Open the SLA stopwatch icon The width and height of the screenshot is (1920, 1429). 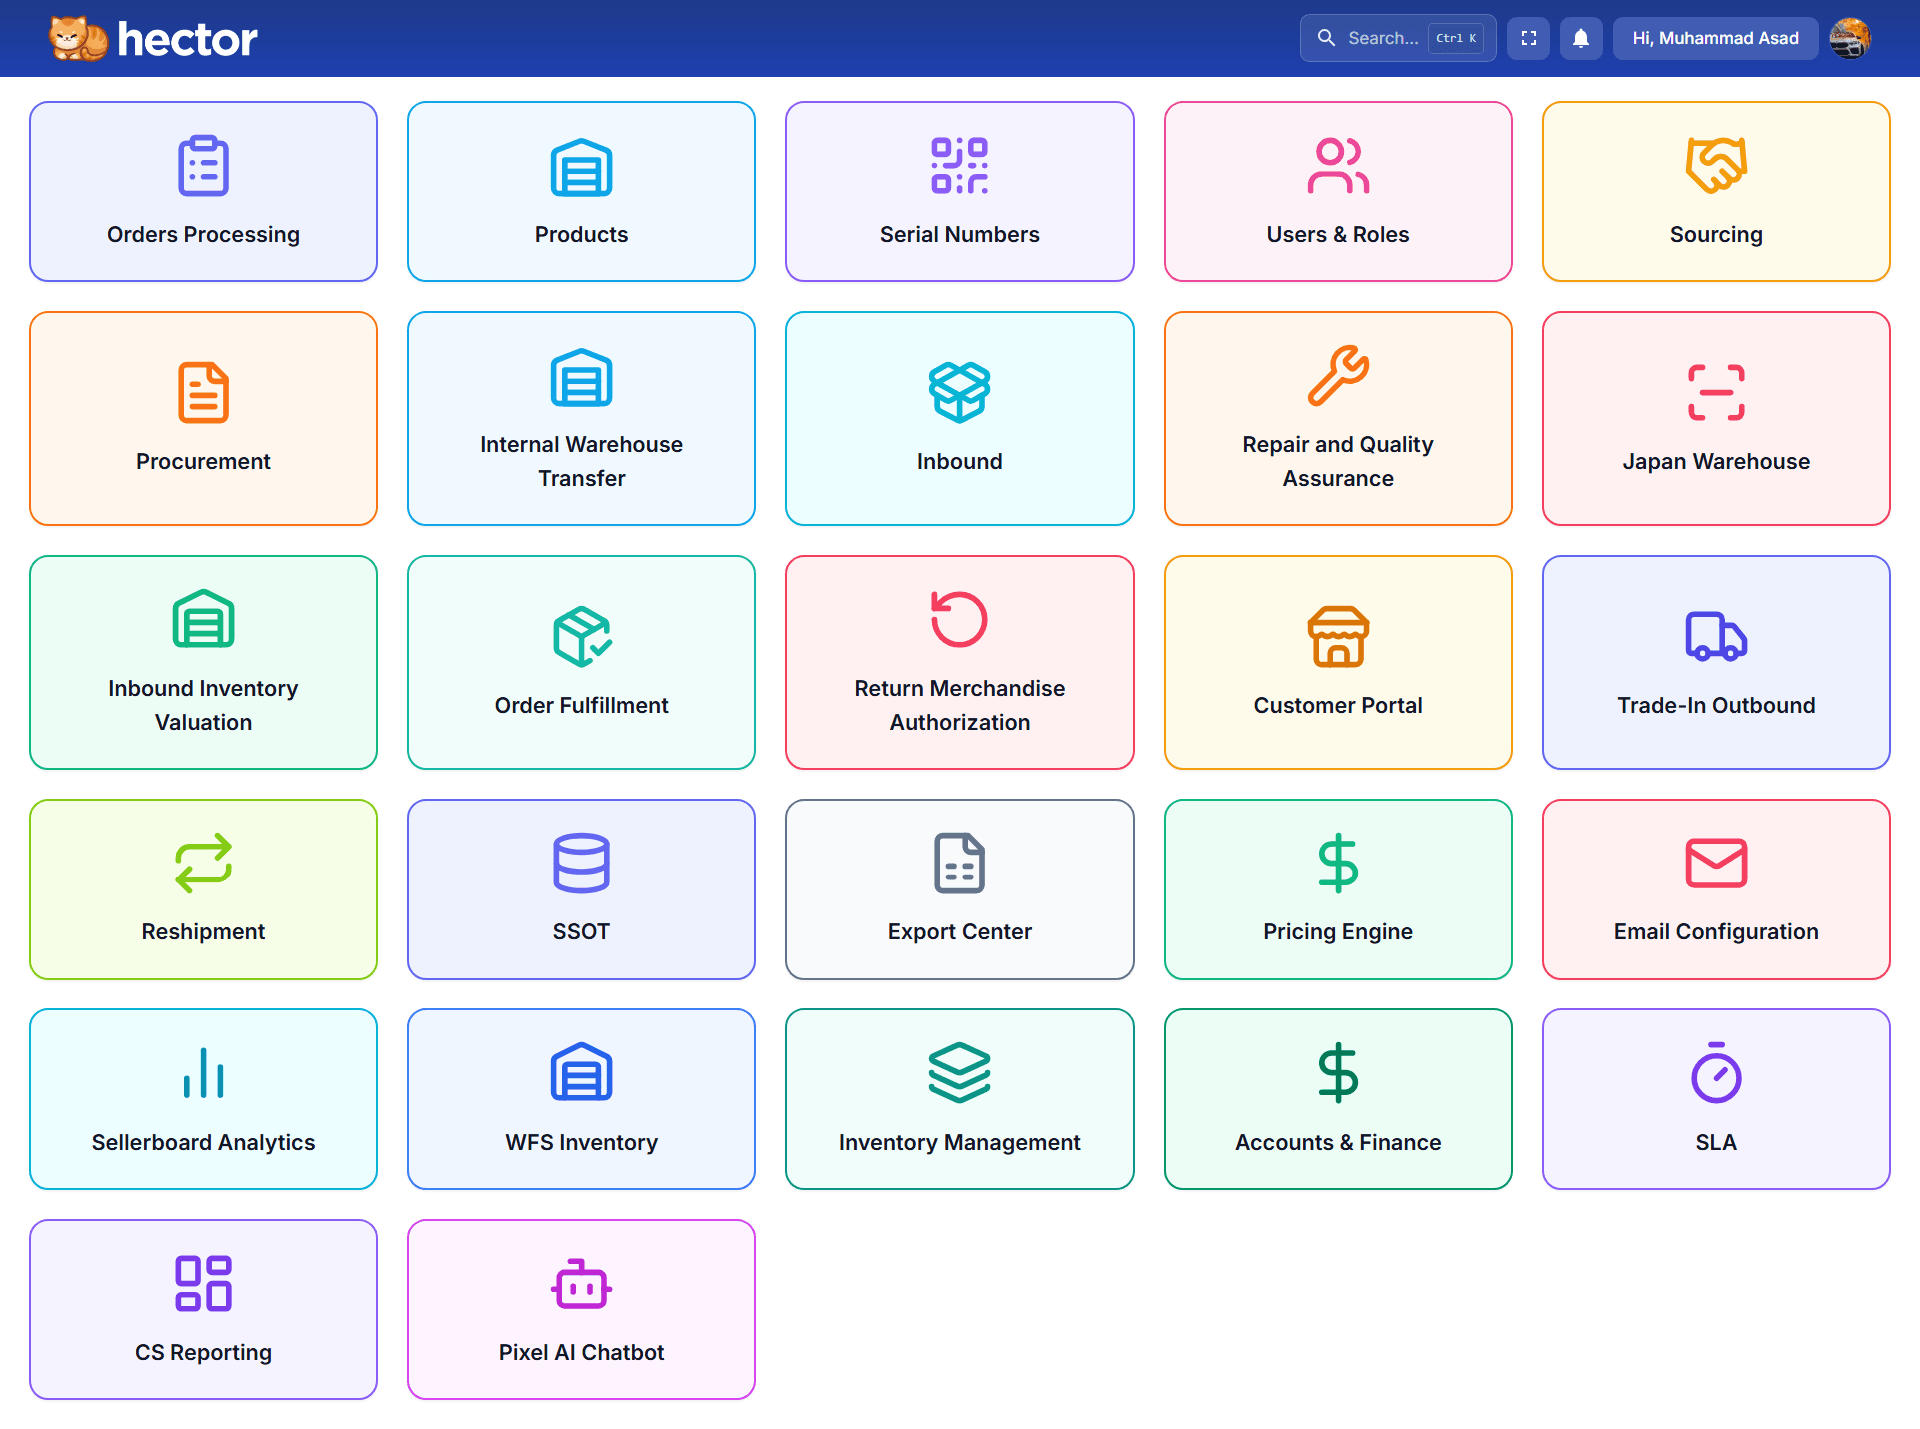(x=1716, y=1073)
